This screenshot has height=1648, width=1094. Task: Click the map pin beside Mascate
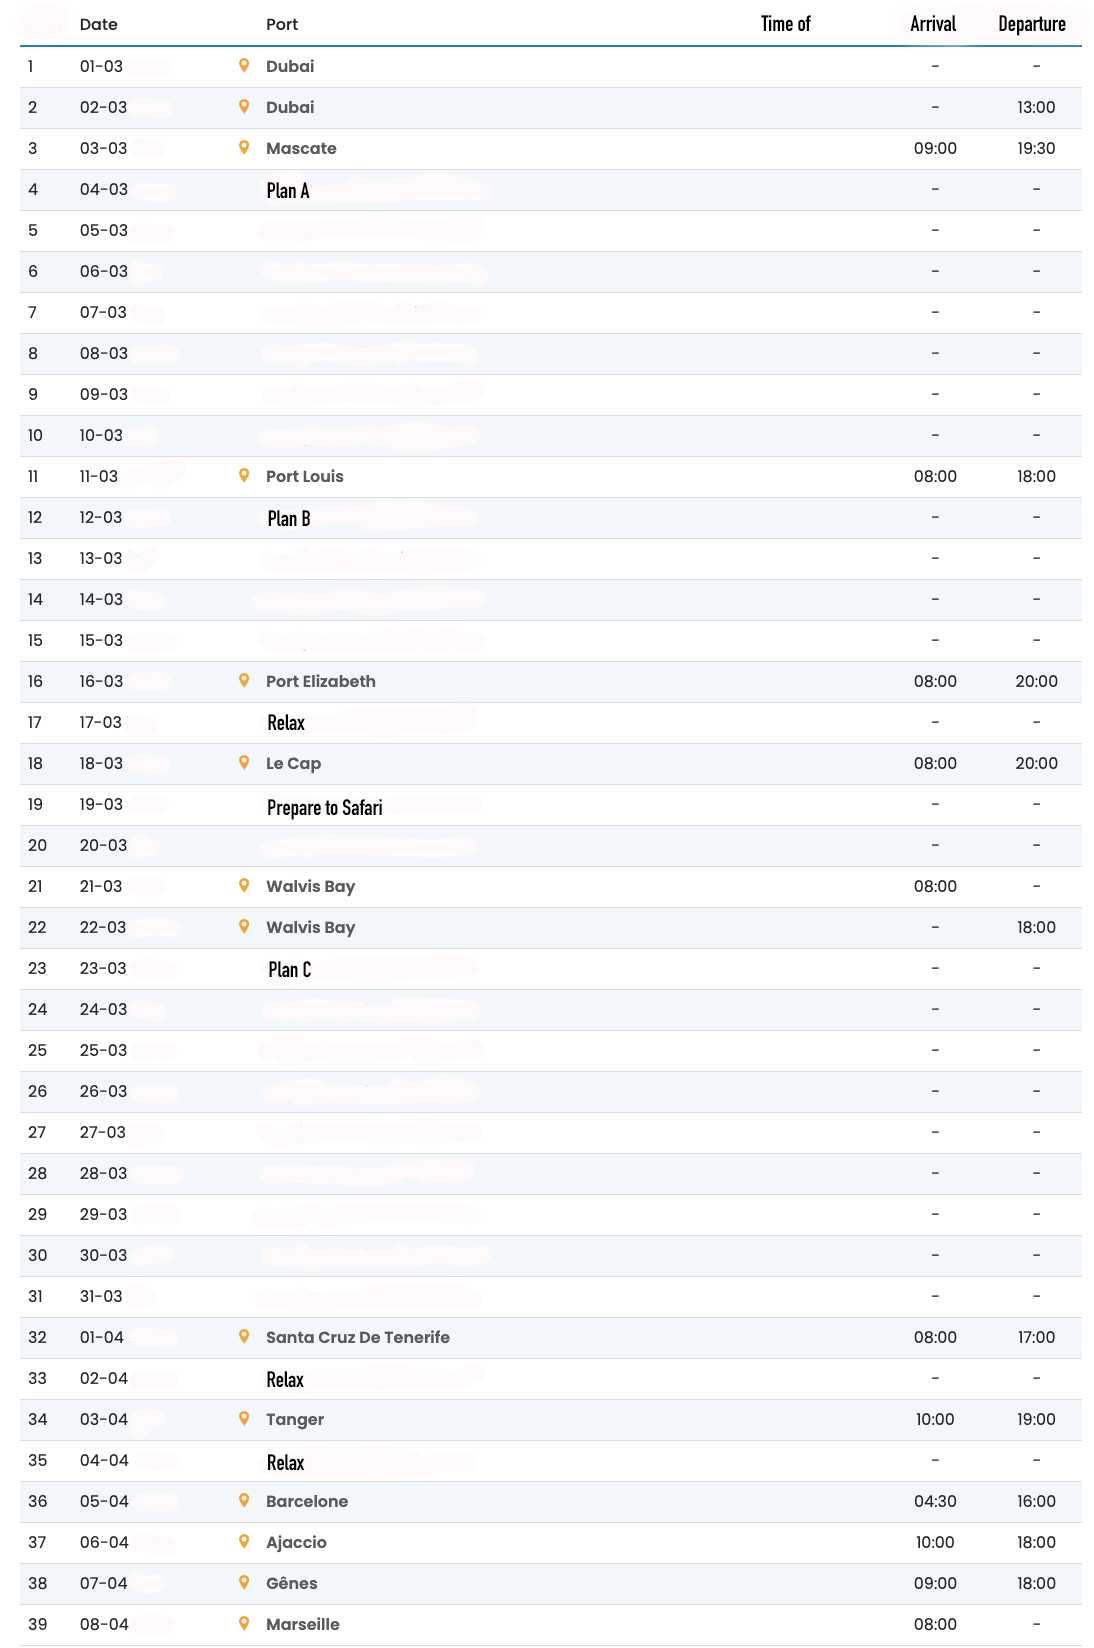(x=244, y=148)
